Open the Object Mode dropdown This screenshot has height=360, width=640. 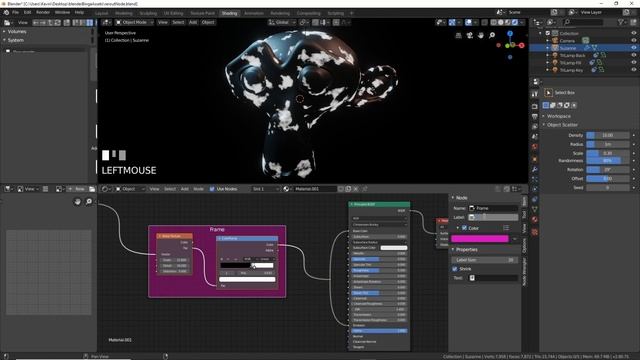tap(134, 22)
